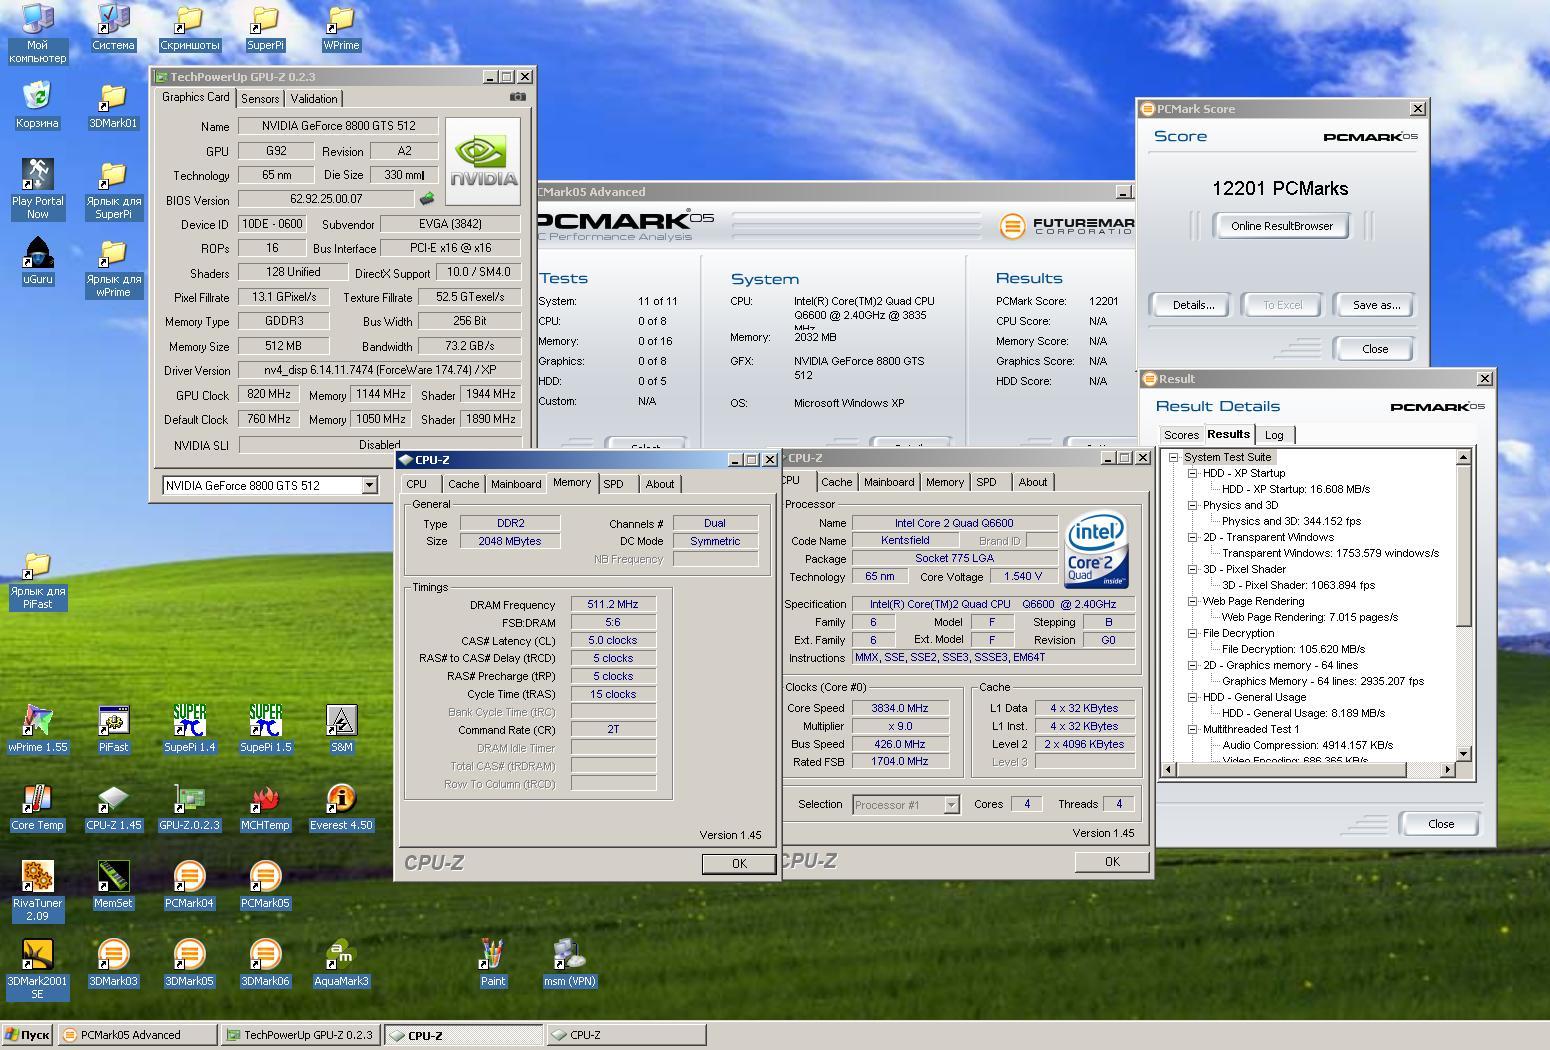This screenshot has height=1050, width=1550.
Task: Switch to Validation tab in GPU-Z
Action: coord(314,99)
